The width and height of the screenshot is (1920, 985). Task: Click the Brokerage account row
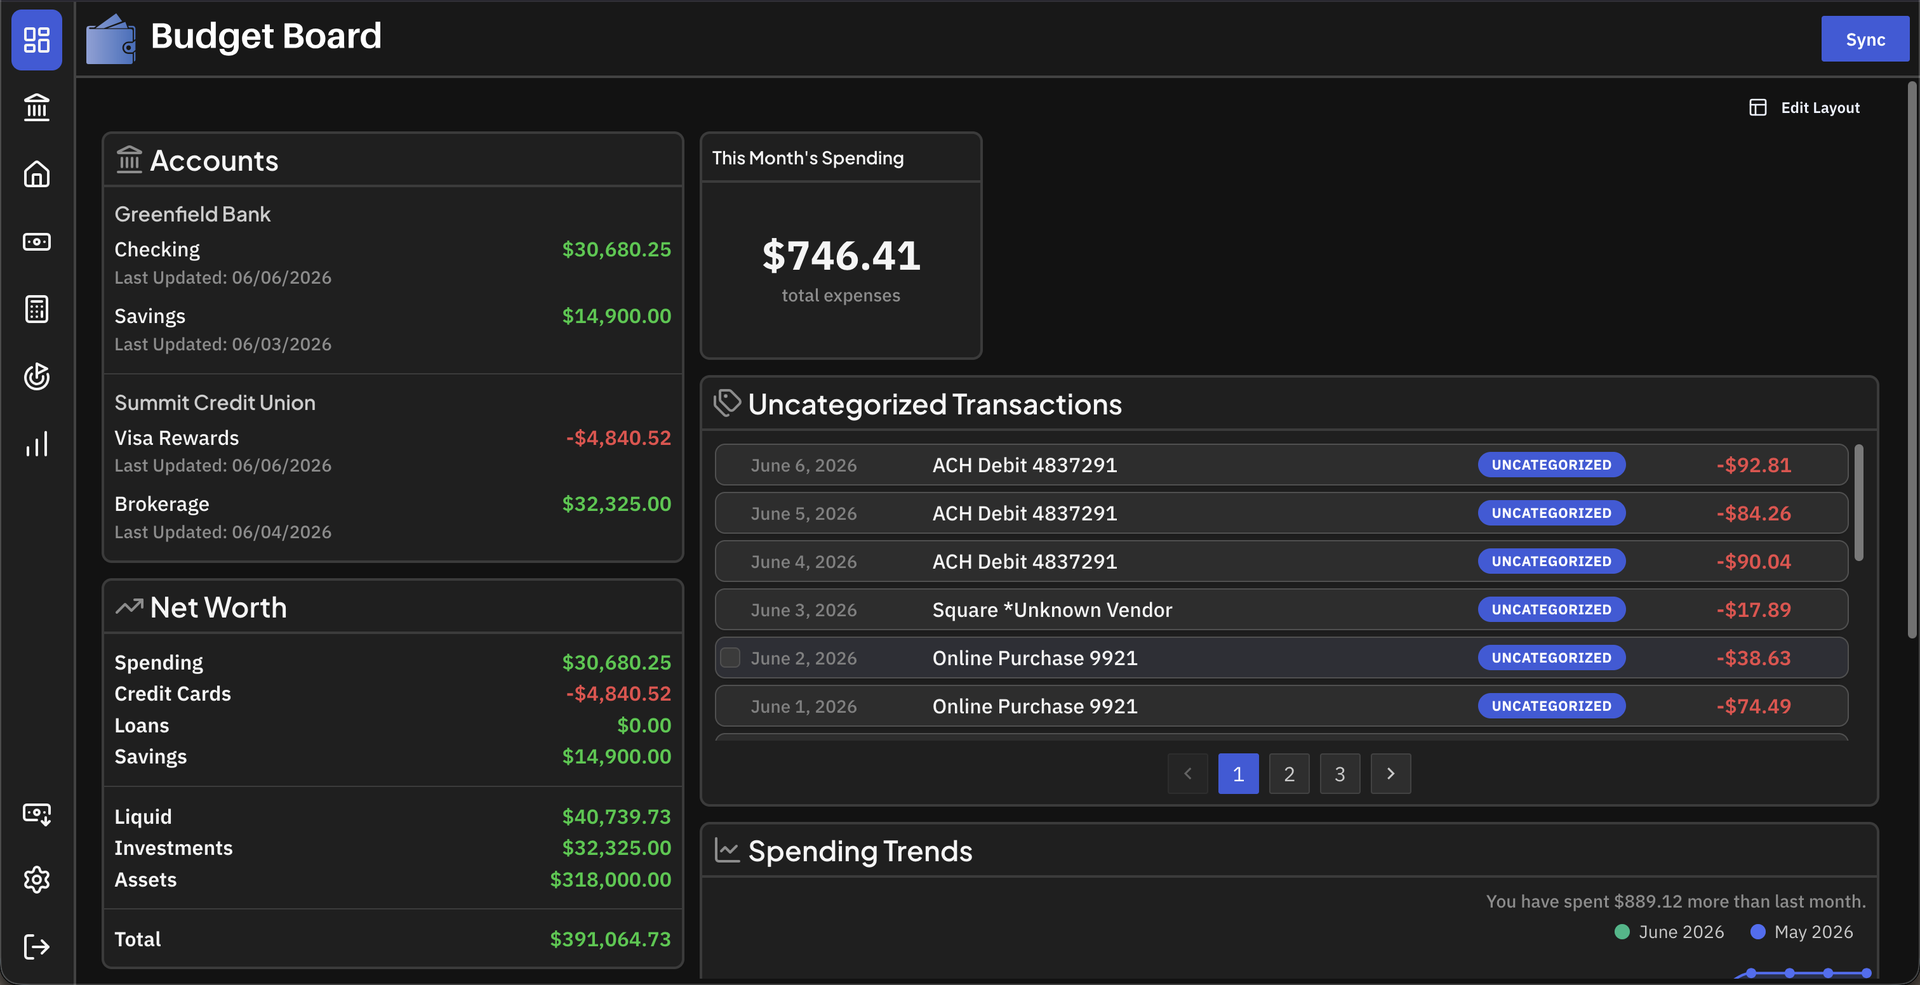pos(393,517)
